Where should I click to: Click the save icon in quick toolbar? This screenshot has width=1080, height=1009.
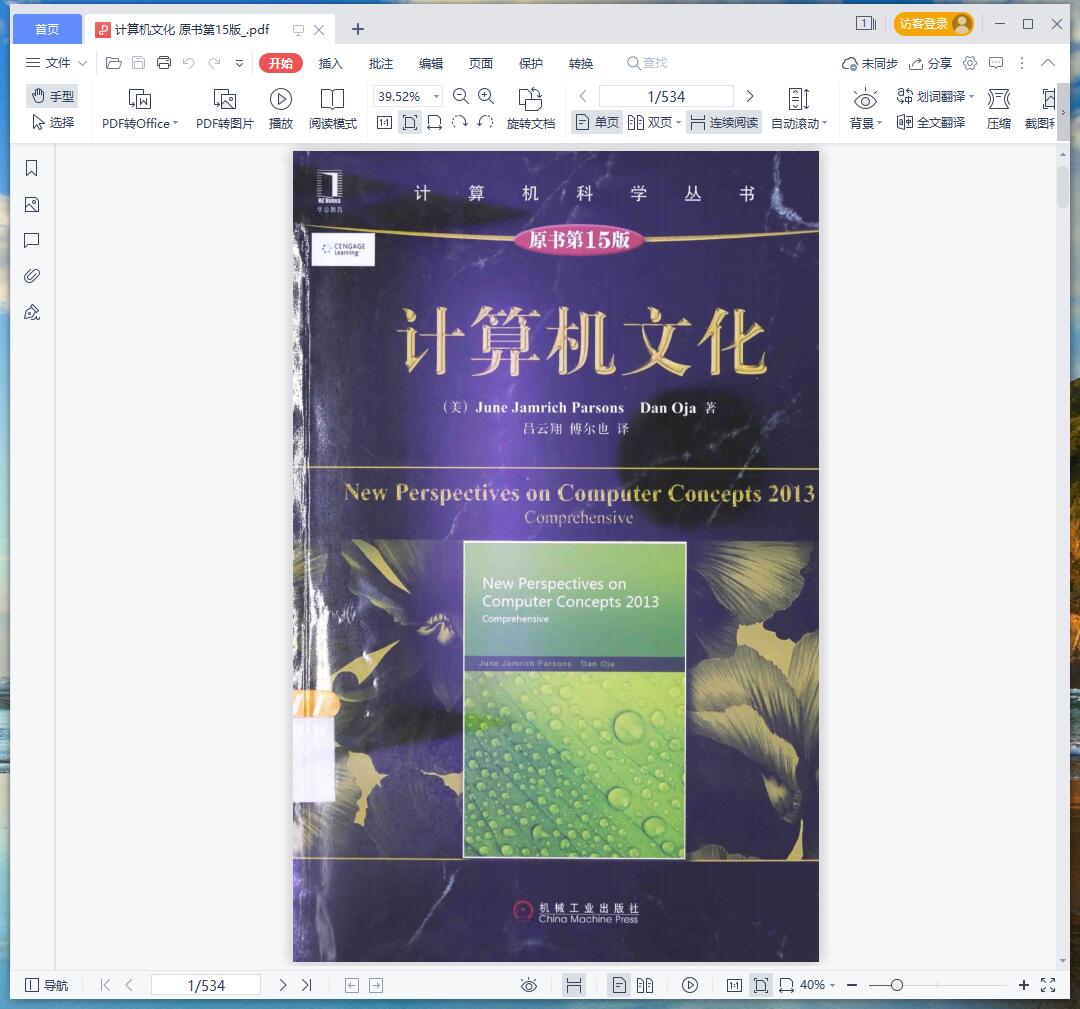point(138,63)
